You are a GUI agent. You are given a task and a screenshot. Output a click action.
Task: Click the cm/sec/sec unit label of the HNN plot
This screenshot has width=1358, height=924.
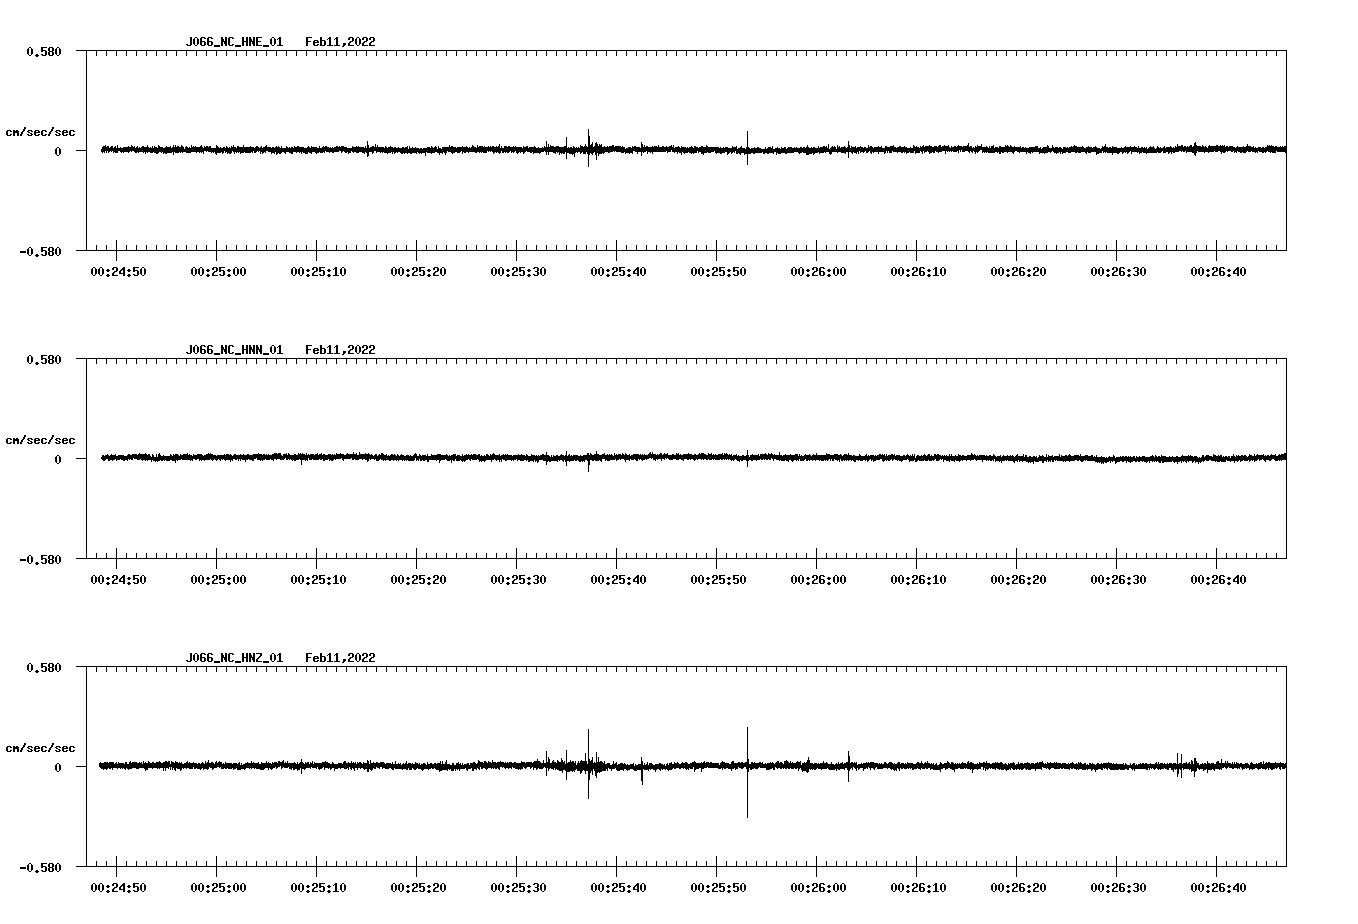(x=40, y=440)
